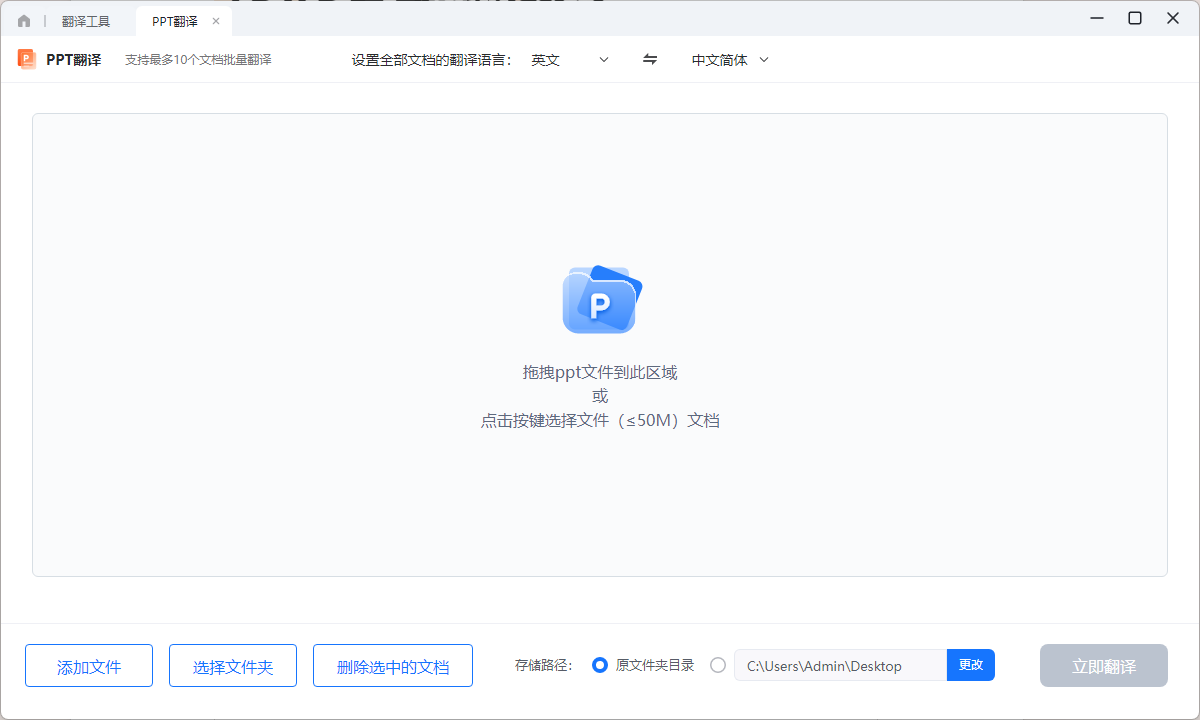Go to the home icon tab

click(24, 21)
